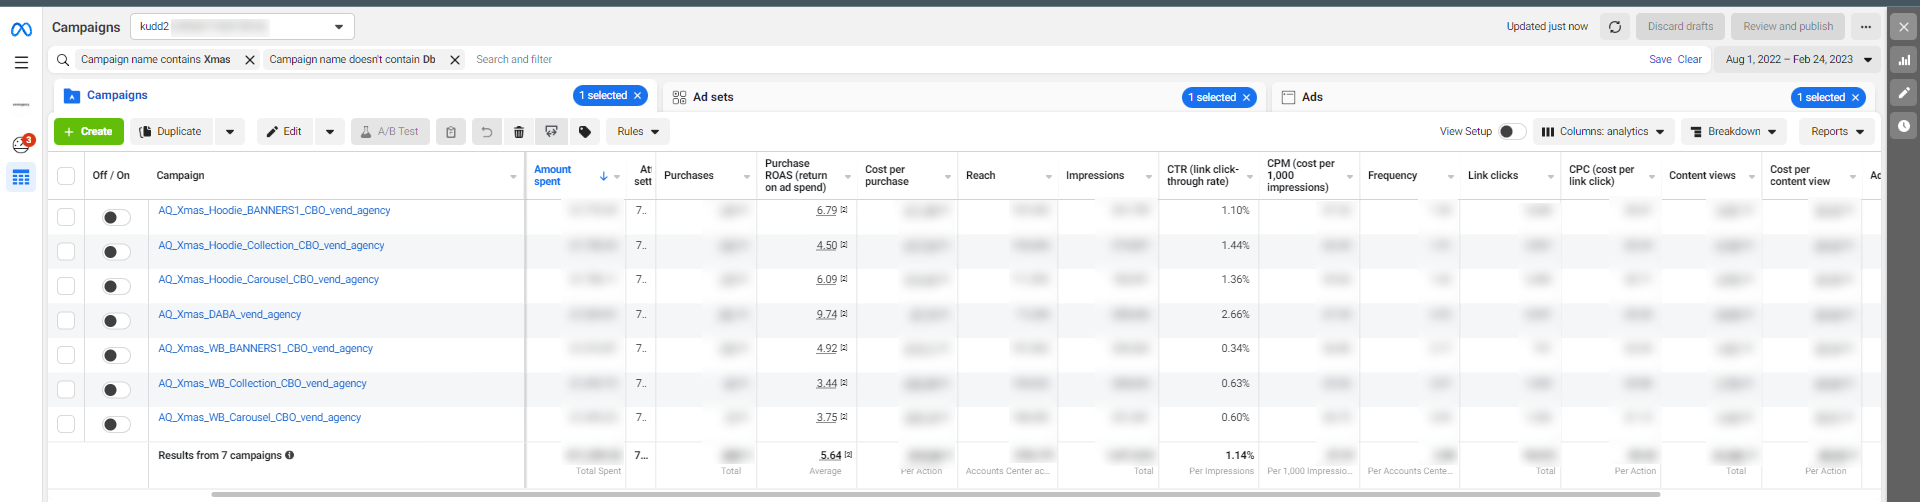
Task: Open AQ_Xmas_WB_Carousel_CBO_vend_agency campaign link
Action: click(260, 418)
